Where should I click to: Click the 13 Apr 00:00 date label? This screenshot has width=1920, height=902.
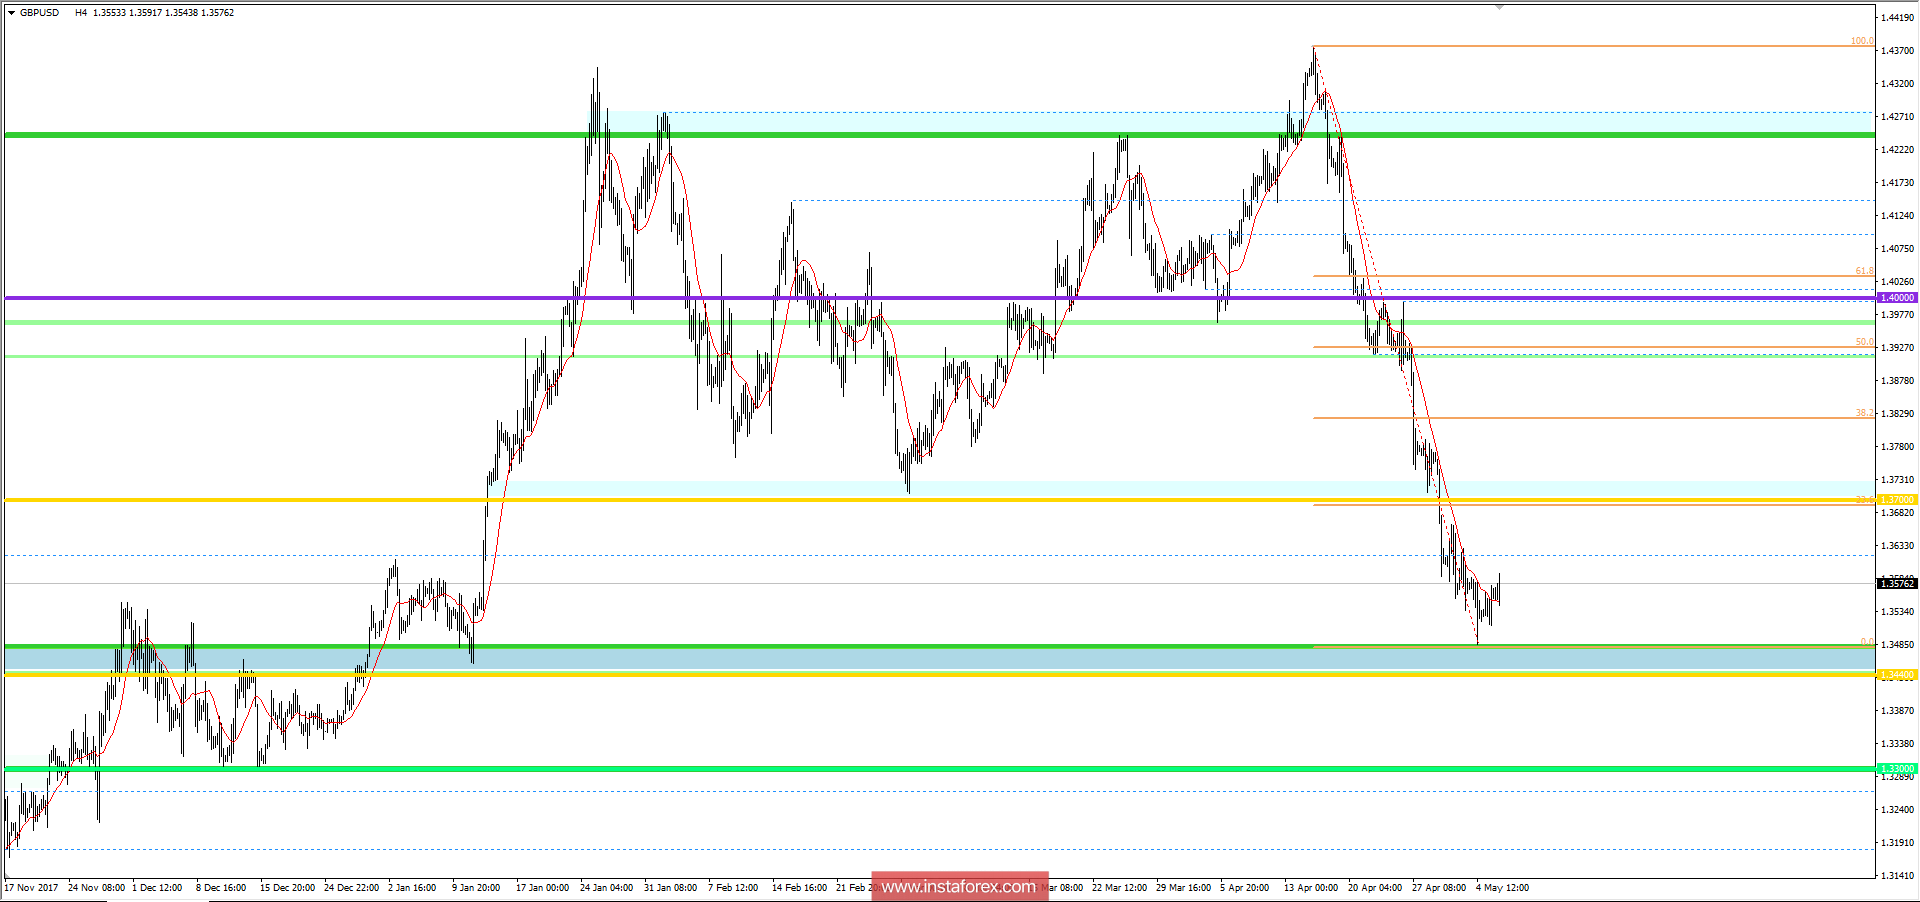point(1311,888)
